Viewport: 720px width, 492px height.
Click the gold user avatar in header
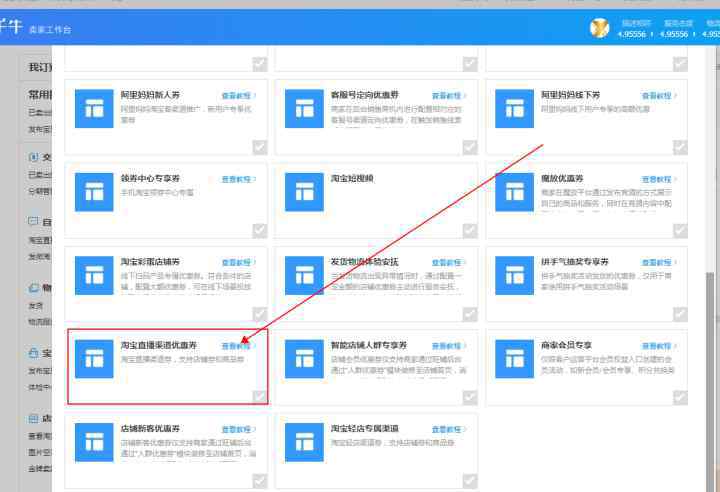pos(600,28)
